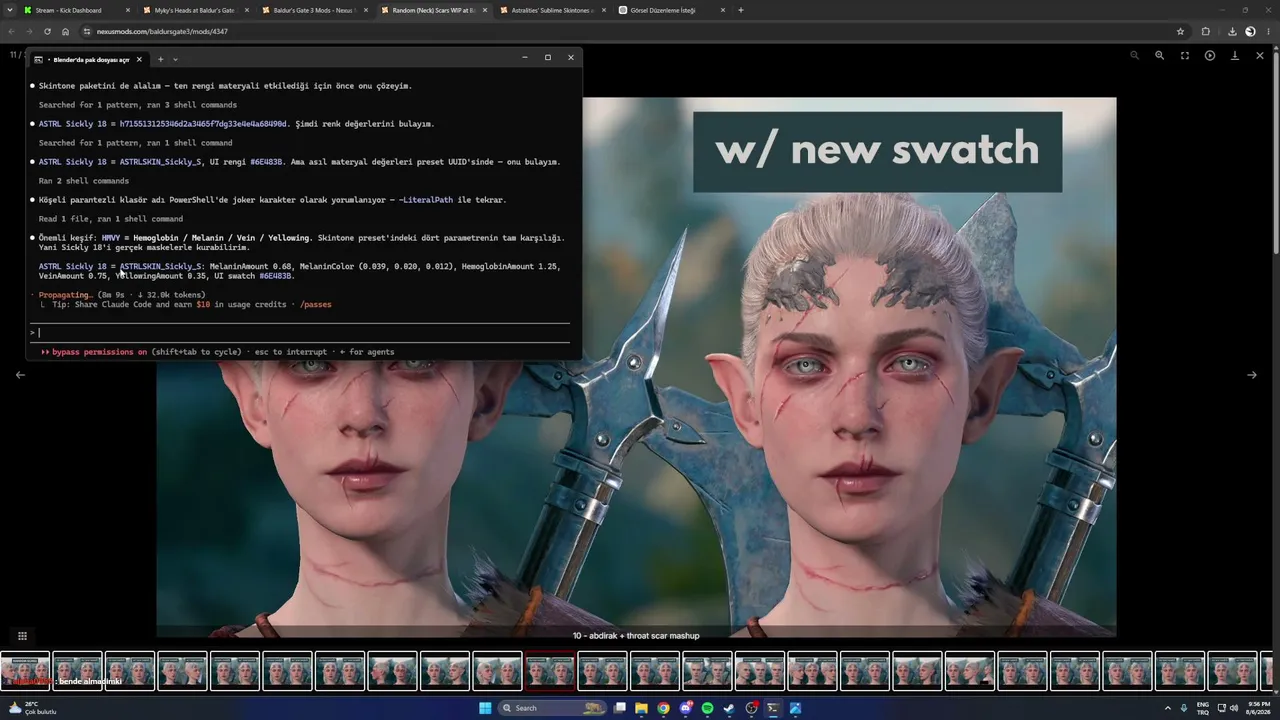The image size is (1280, 720).
Task: Open the terminal profile dropdown arrow
Action: pyautogui.click(x=175, y=59)
